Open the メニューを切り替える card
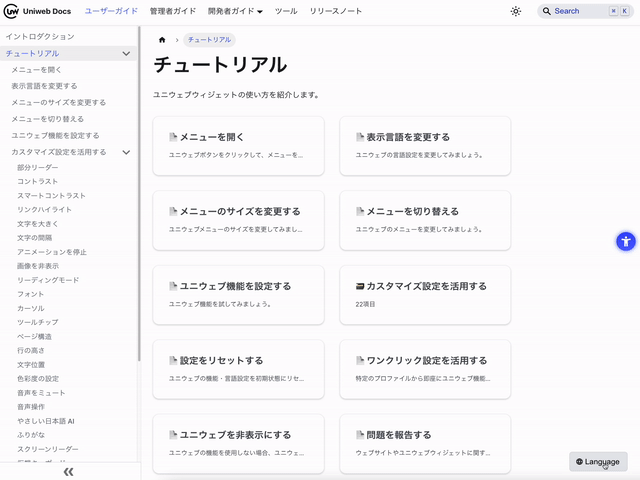Viewport: 640px width, 480px height. [425, 220]
